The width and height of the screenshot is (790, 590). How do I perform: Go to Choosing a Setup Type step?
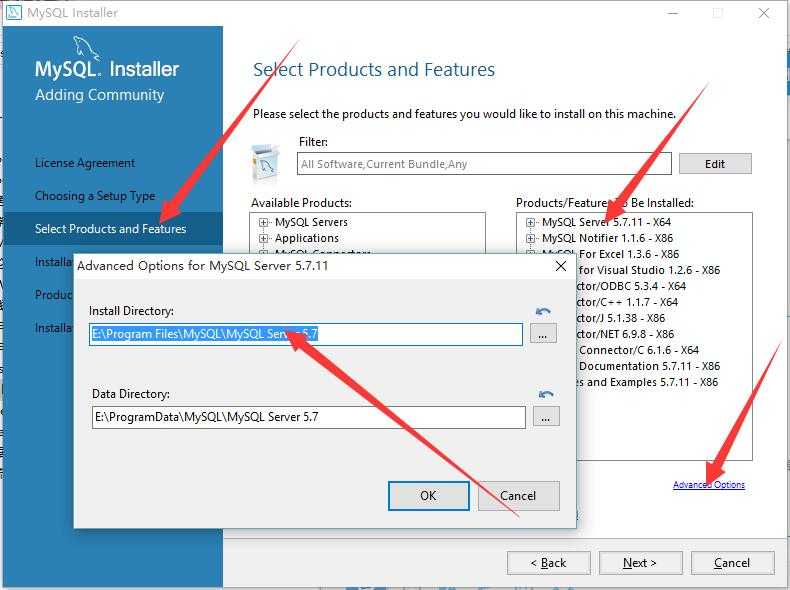(95, 195)
